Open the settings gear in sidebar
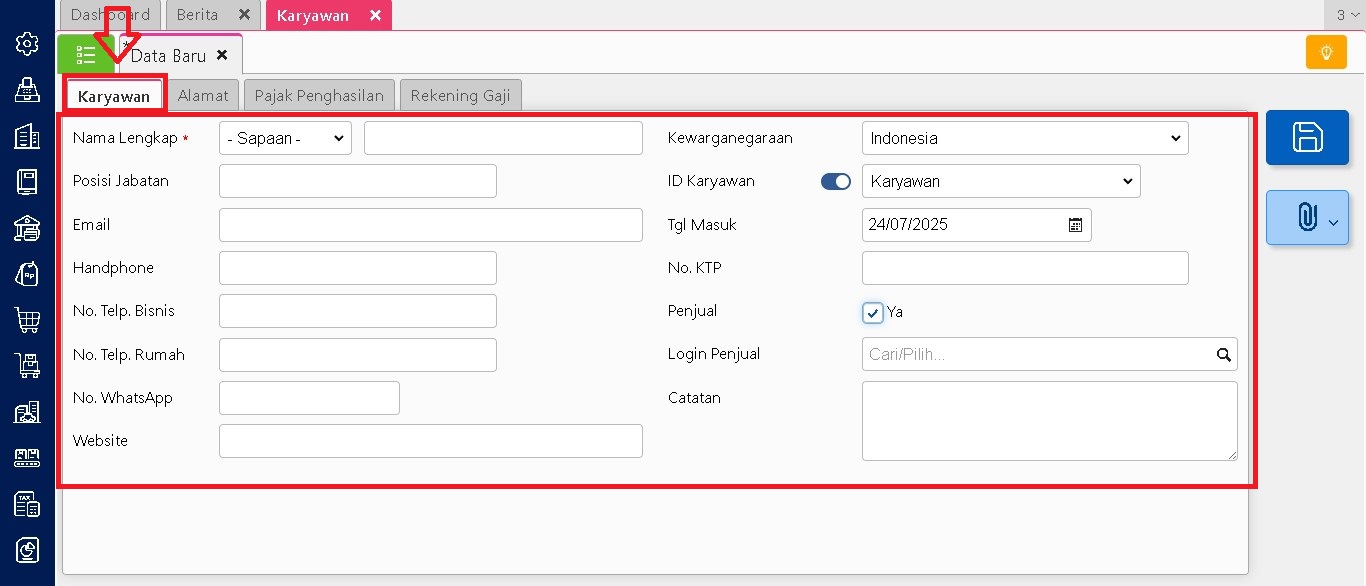 (27, 43)
